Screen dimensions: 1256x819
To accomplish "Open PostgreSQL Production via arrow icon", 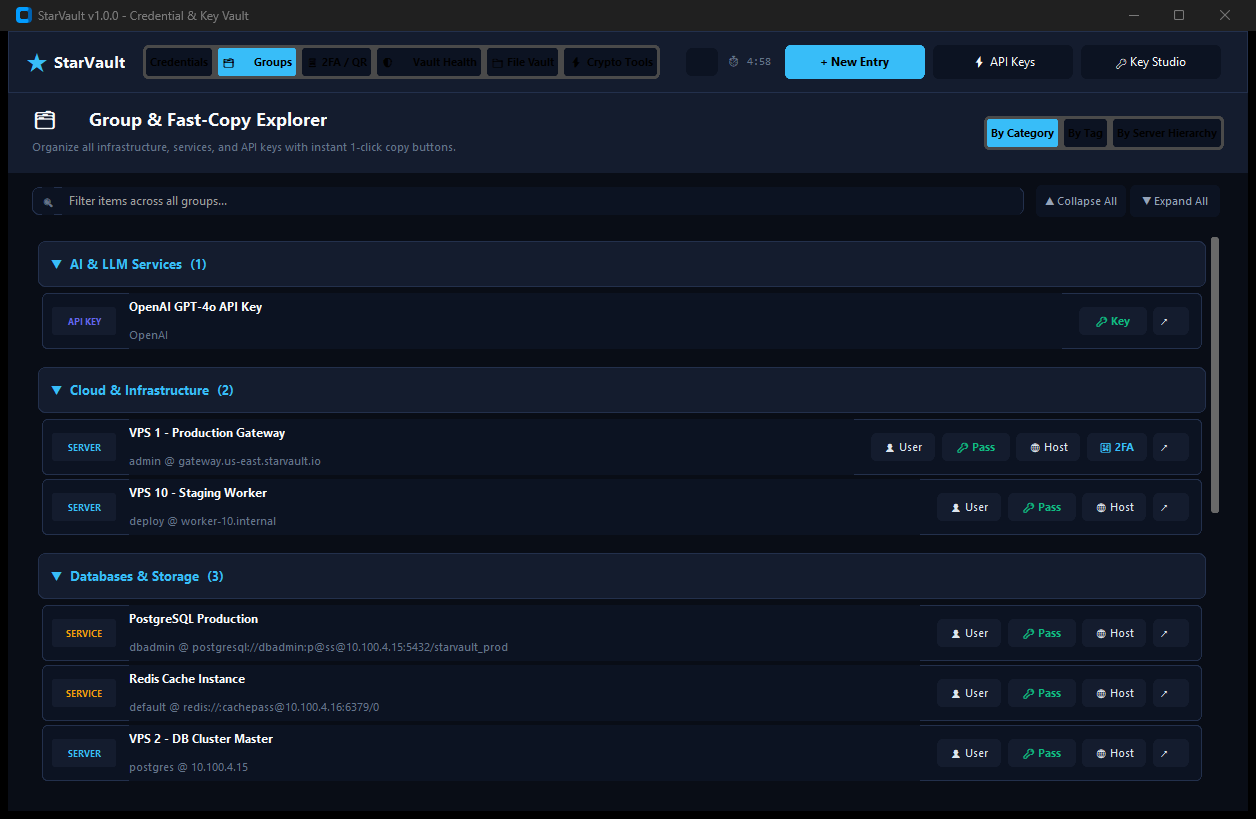I will (x=1170, y=633).
